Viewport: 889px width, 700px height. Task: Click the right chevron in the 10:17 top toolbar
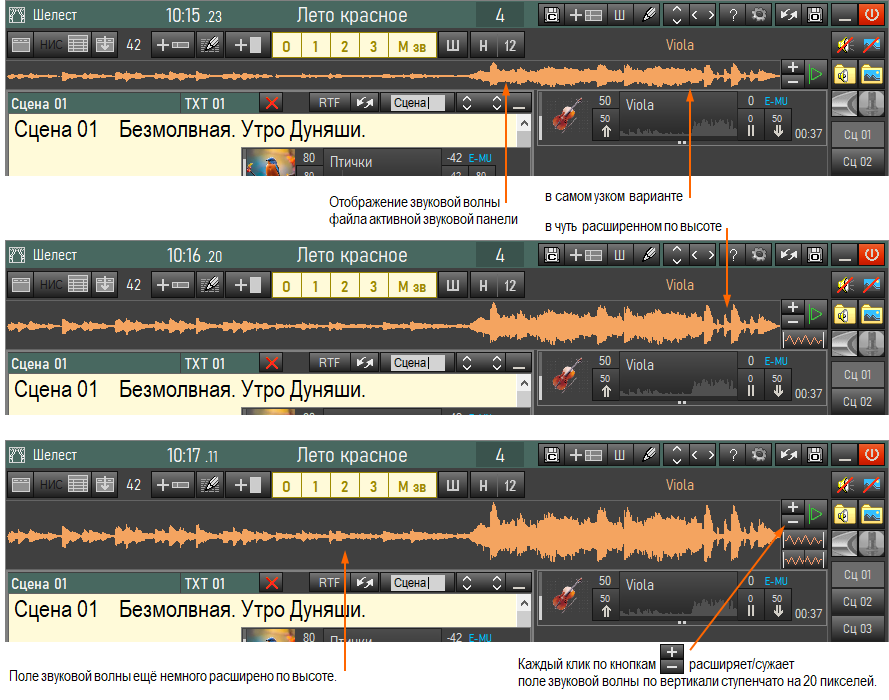(710, 455)
